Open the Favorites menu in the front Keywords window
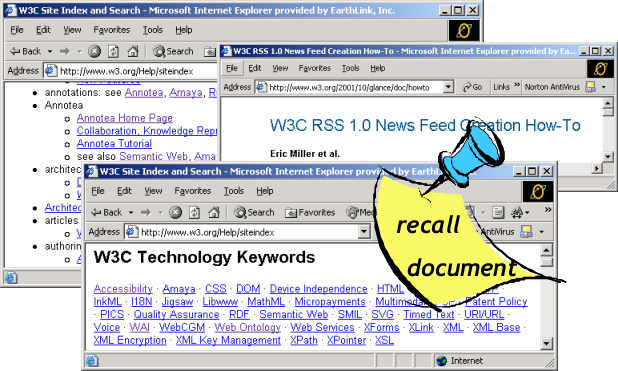The image size is (618, 371). point(193,191)
